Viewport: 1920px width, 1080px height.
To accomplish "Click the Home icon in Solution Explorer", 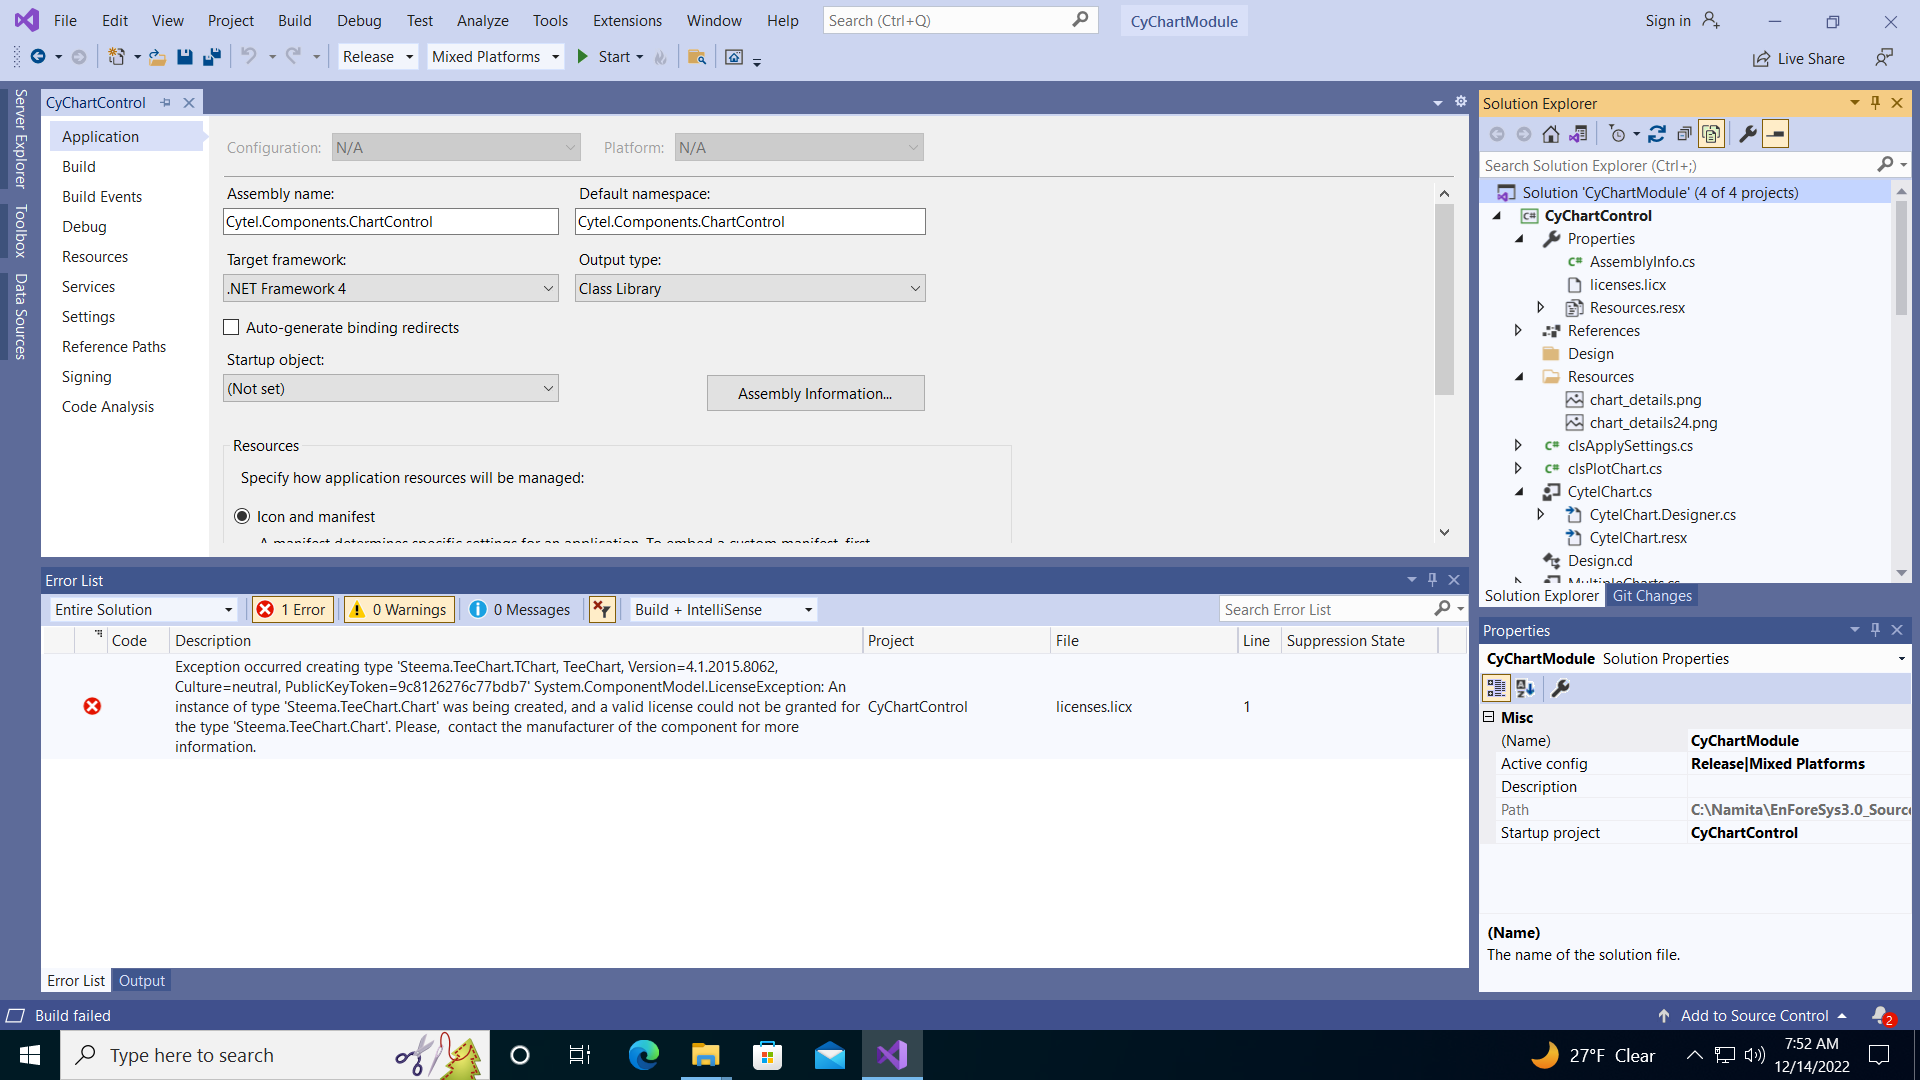I will [x=1551, y=134].
